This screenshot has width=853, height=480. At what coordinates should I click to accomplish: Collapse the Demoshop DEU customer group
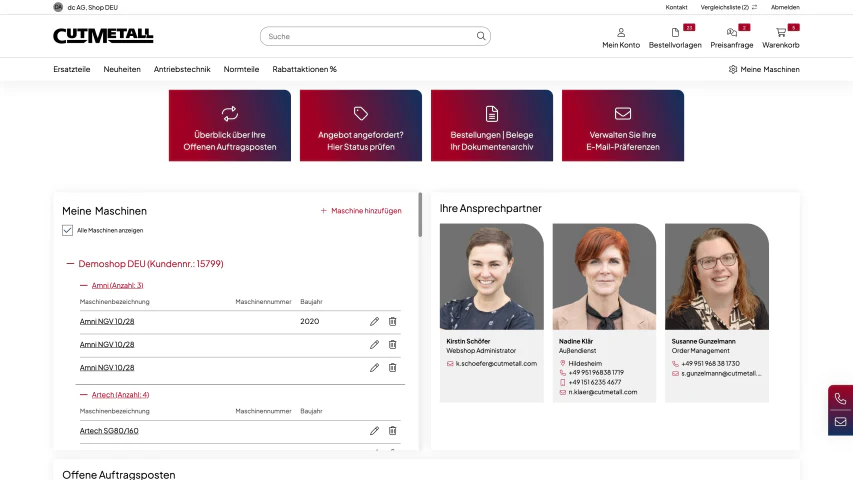pyautogui.click(x=70, y=264)
